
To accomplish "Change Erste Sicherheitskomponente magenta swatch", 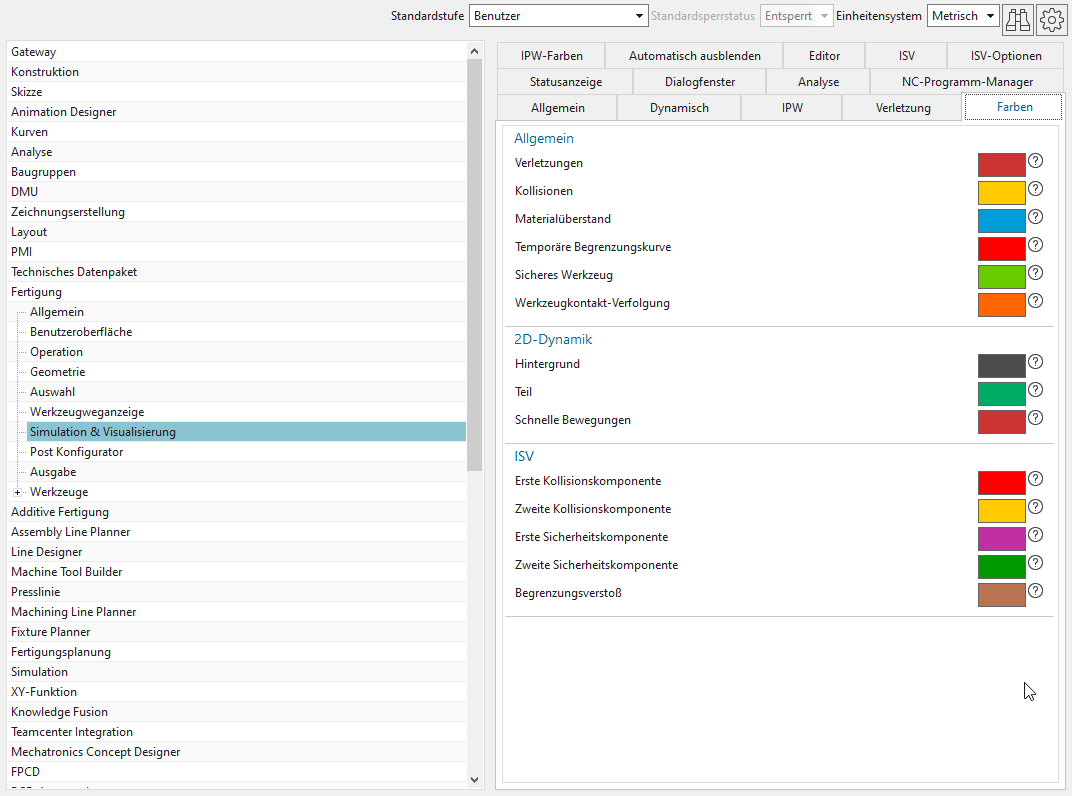I will [1002, 539].
